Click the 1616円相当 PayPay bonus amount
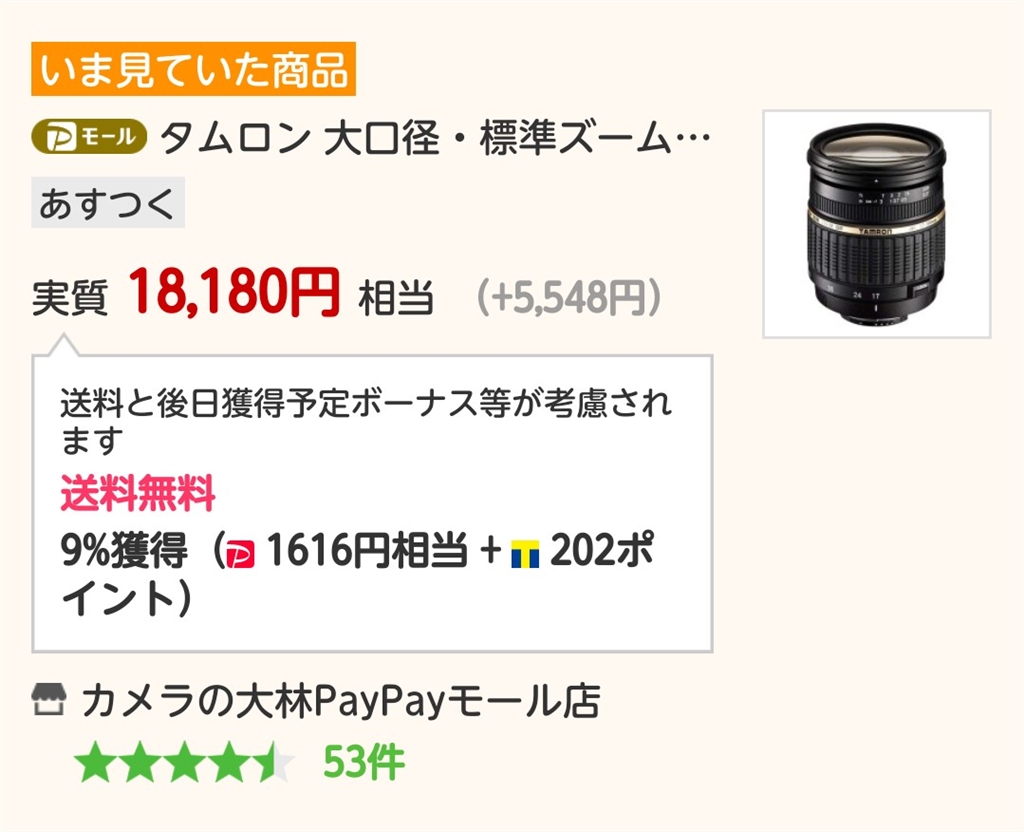This screenshot has height=832, width=1024. (x=367, y=551)
